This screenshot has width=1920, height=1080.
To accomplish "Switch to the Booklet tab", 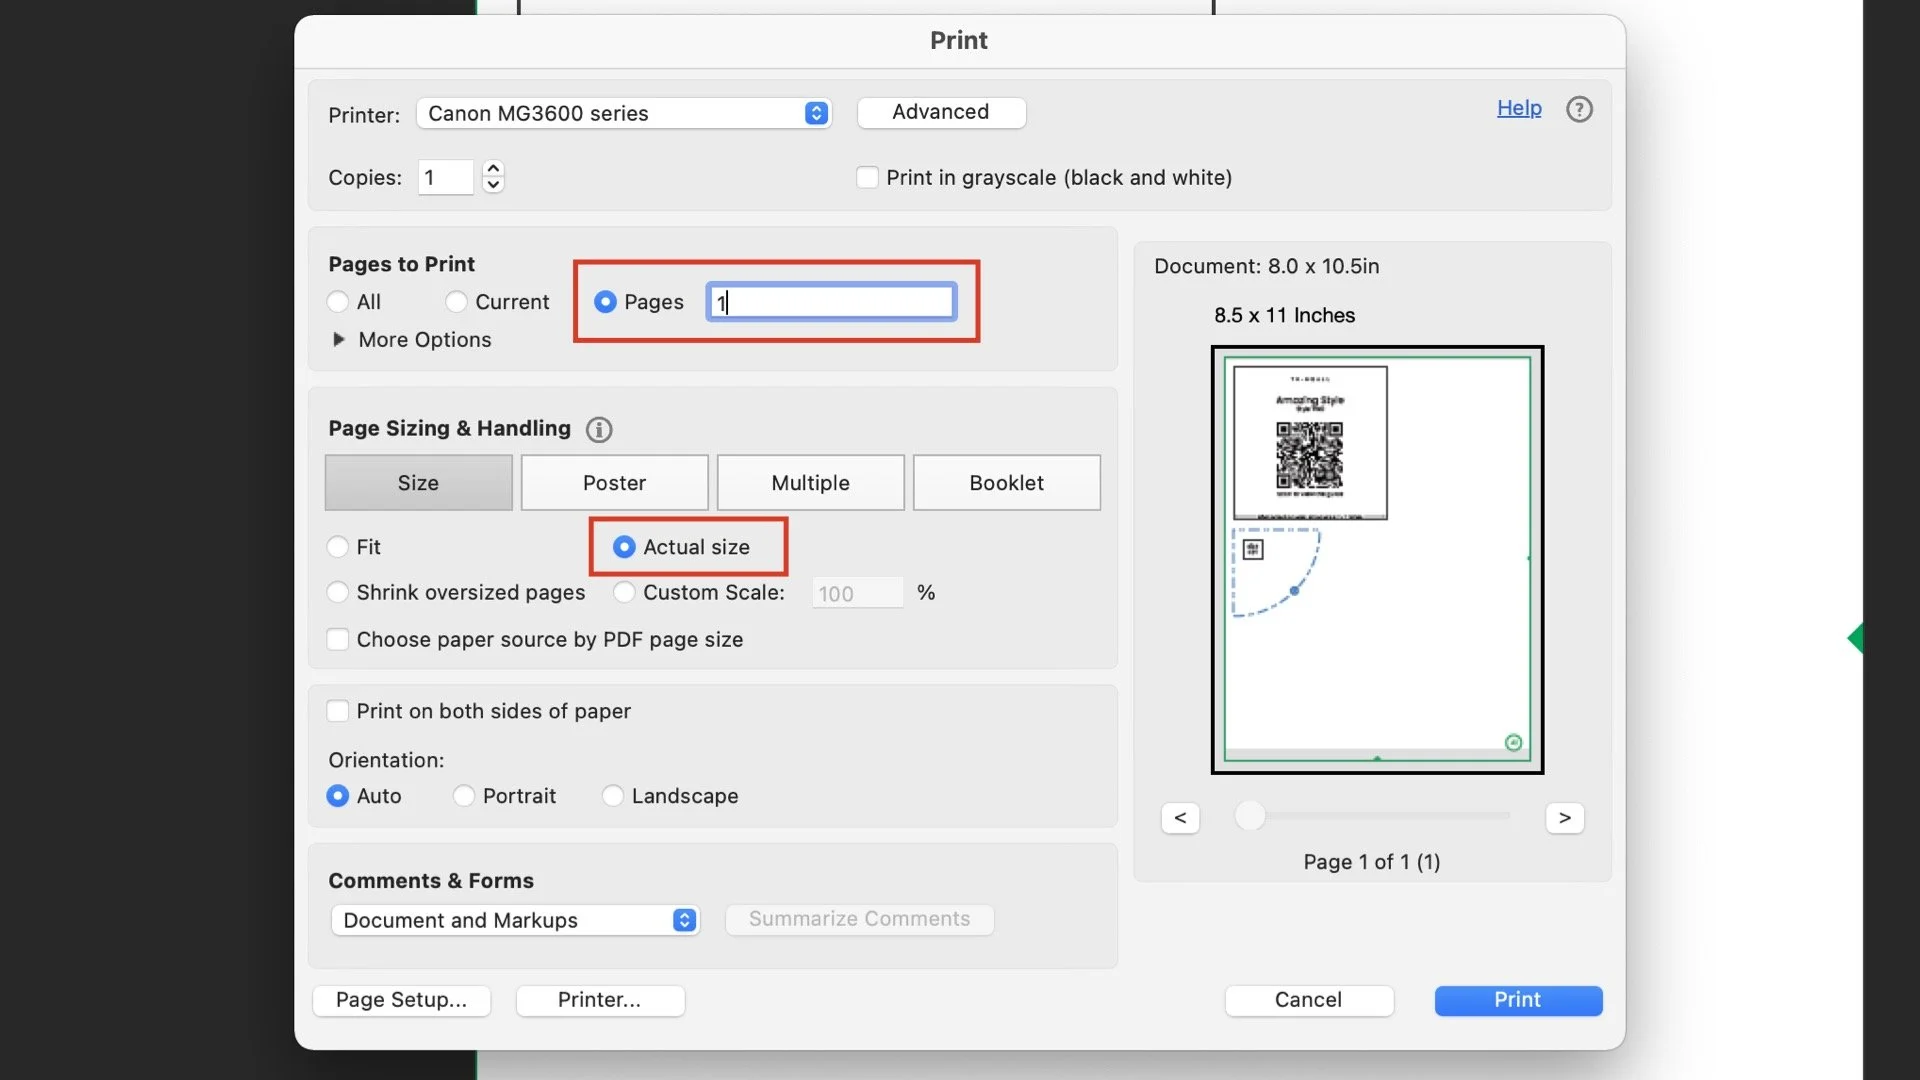I will [1006, 483].
